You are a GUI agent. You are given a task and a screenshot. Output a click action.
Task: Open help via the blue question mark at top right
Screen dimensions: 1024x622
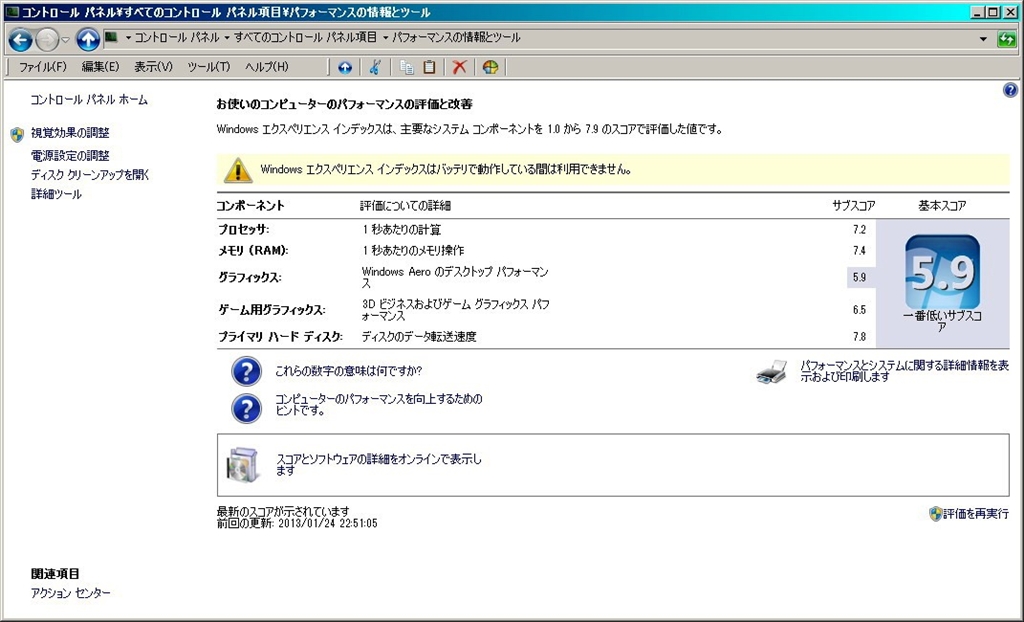click(1010, 90)
